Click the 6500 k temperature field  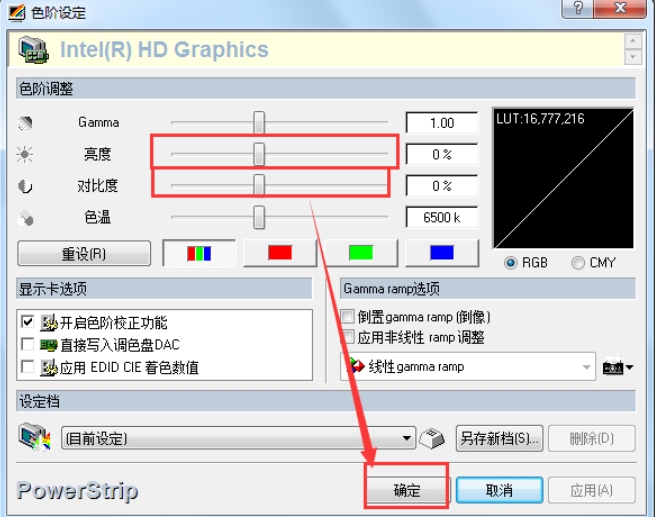click(442, 217)
